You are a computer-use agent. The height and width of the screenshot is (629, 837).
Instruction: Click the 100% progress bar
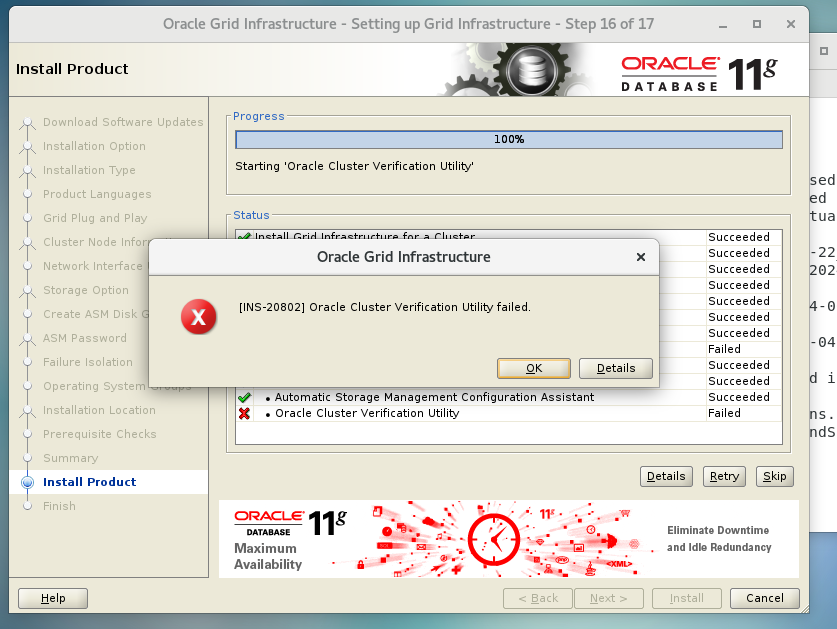509,139
